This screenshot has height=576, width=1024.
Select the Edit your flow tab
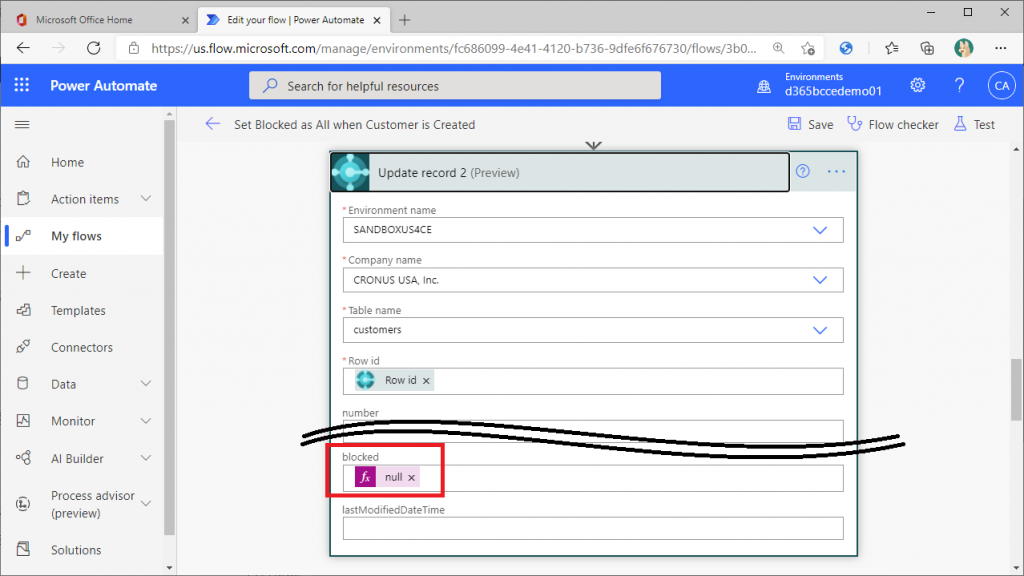coord(294,20)
